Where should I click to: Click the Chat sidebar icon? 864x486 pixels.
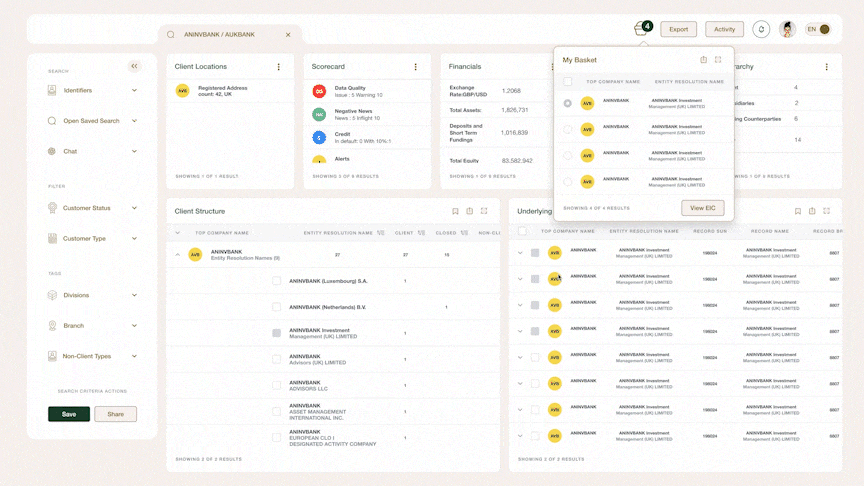pyautogui.click(x=52, y=151)
